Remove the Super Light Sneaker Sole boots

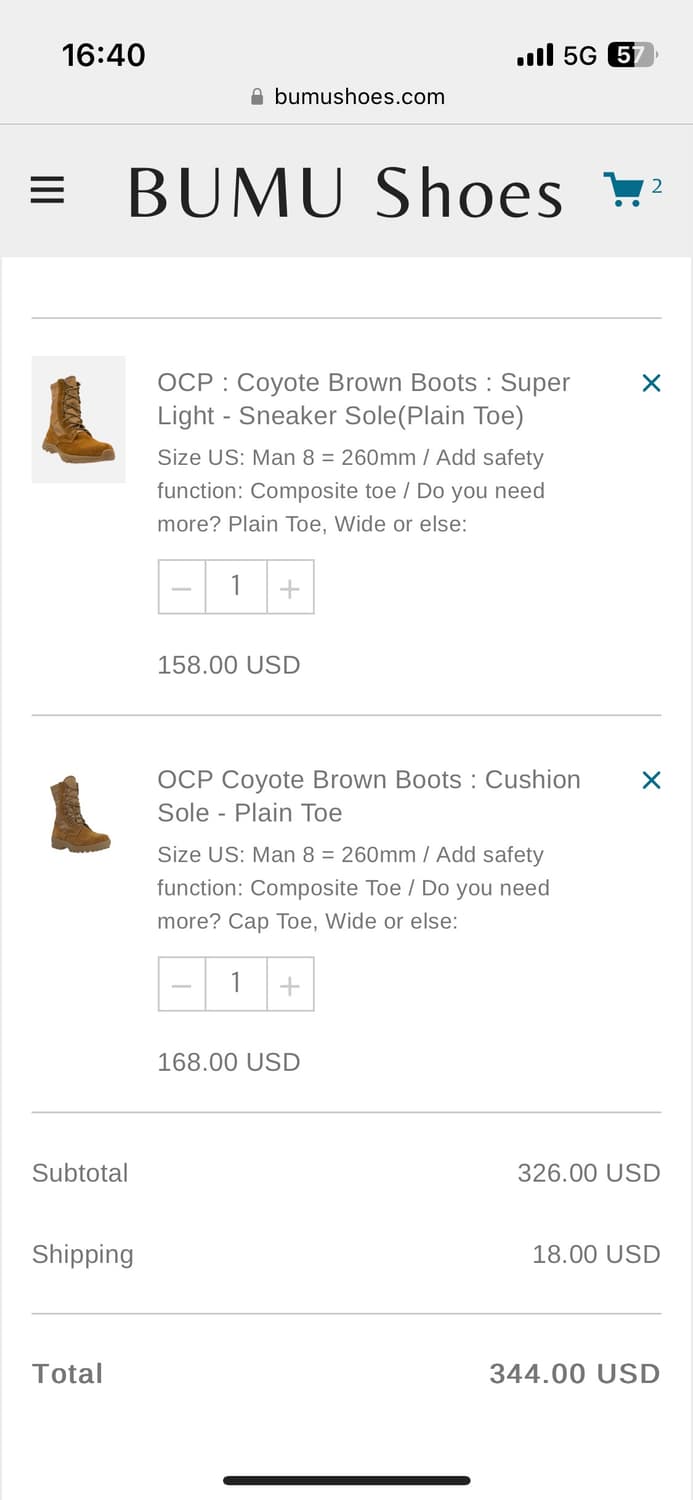pos(651,383)
